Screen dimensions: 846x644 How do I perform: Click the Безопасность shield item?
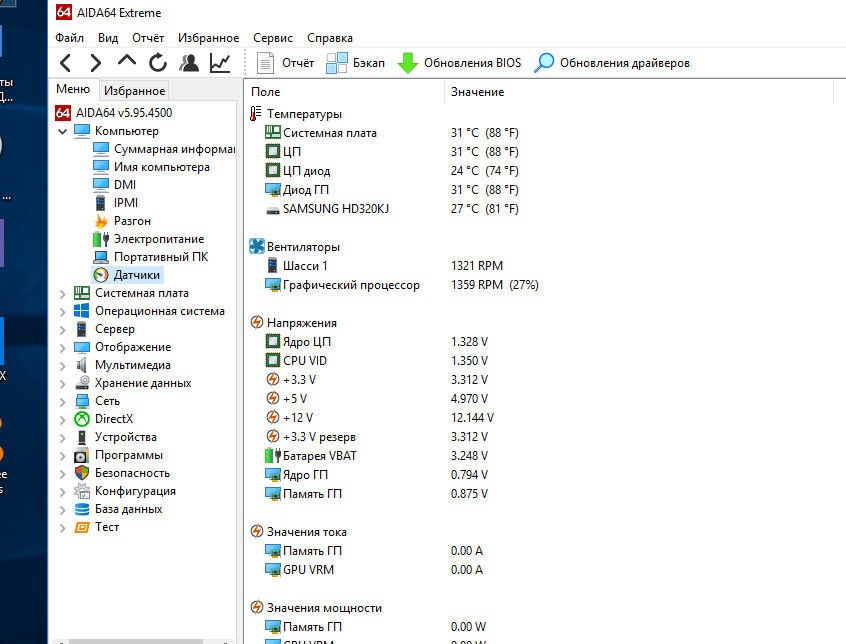coord(122,473)
